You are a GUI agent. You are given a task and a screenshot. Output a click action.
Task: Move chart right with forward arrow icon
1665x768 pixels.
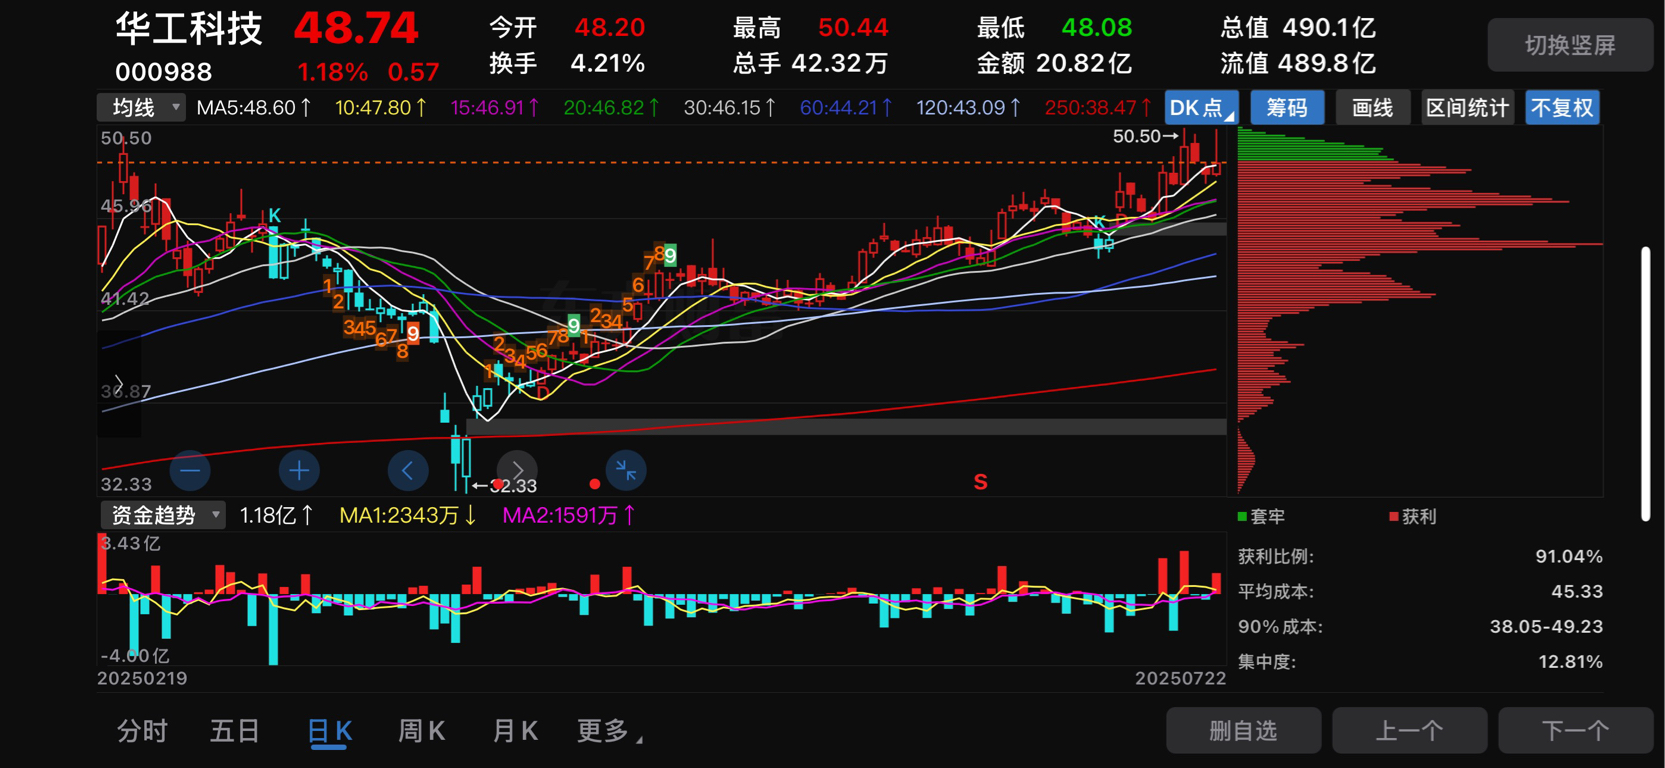pos(517,470)
